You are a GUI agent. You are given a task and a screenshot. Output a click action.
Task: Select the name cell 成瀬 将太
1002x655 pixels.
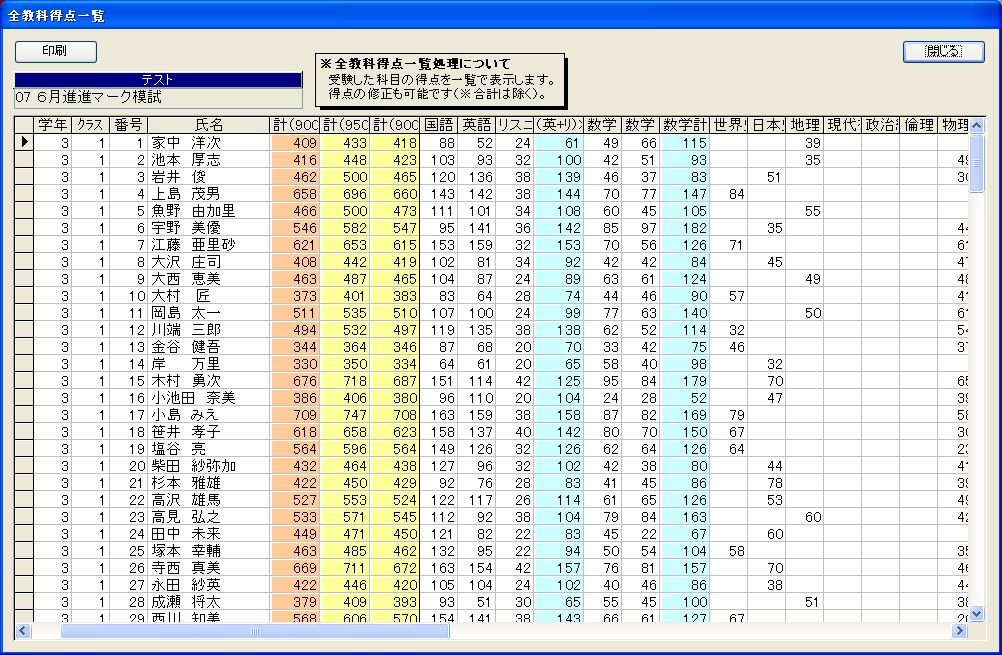pyautogui.click(x=208, y=602)
